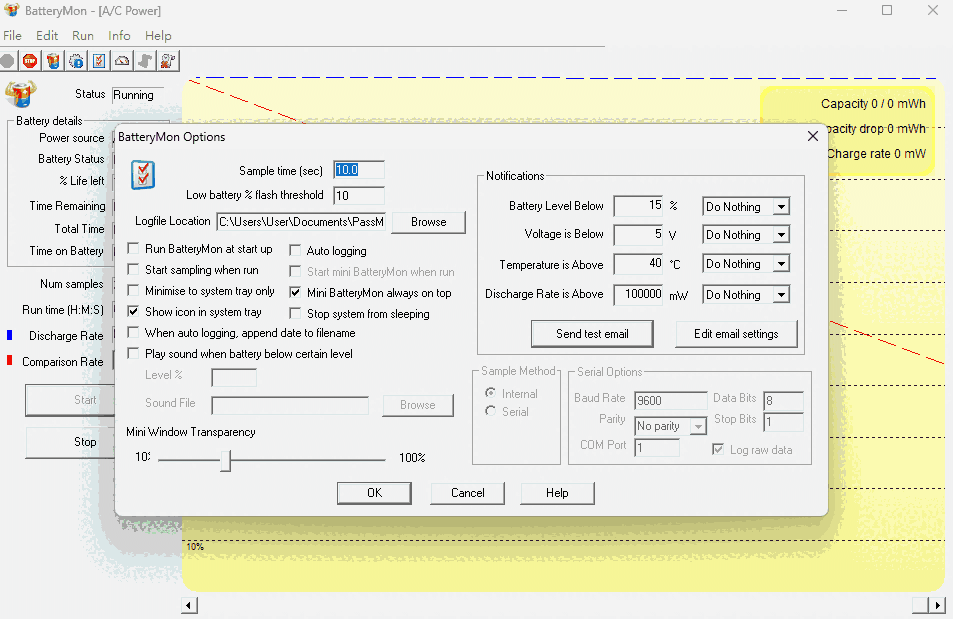The width and height of the screenshot is (953, 619).
Task: Click the blue Discharge Rate color marker
Action: point(10,335)
